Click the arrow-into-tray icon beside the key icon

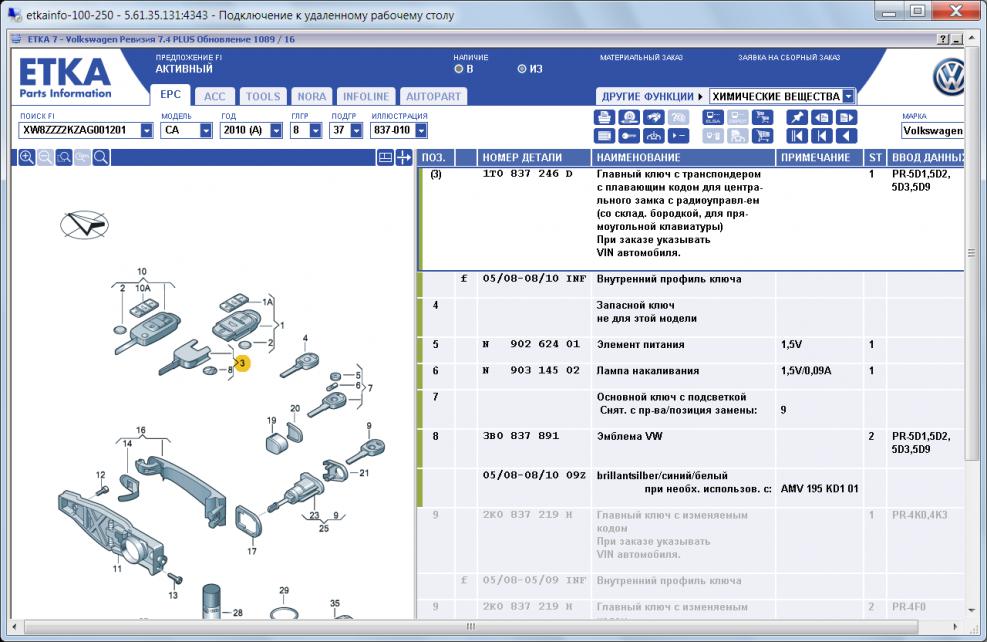click(x=653, y=135)
